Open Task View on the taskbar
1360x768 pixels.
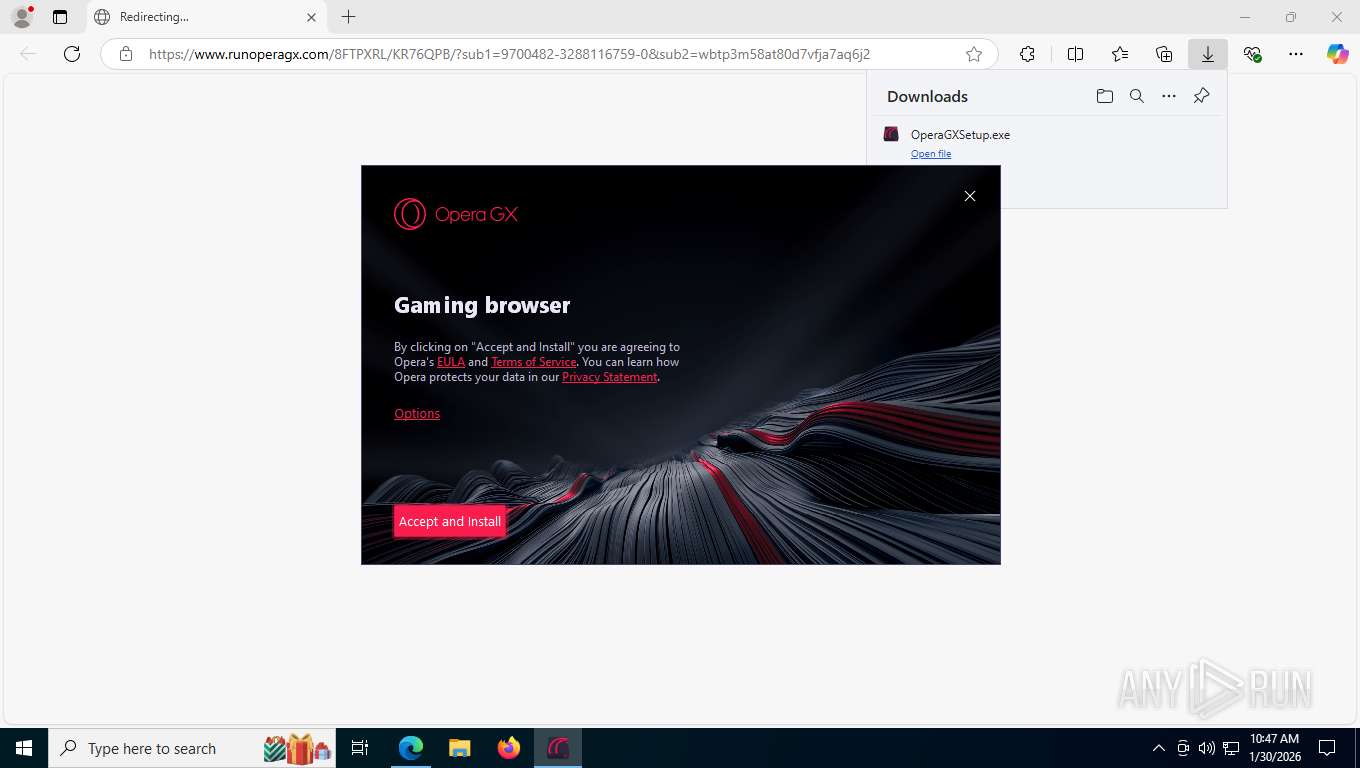[360, 748]
